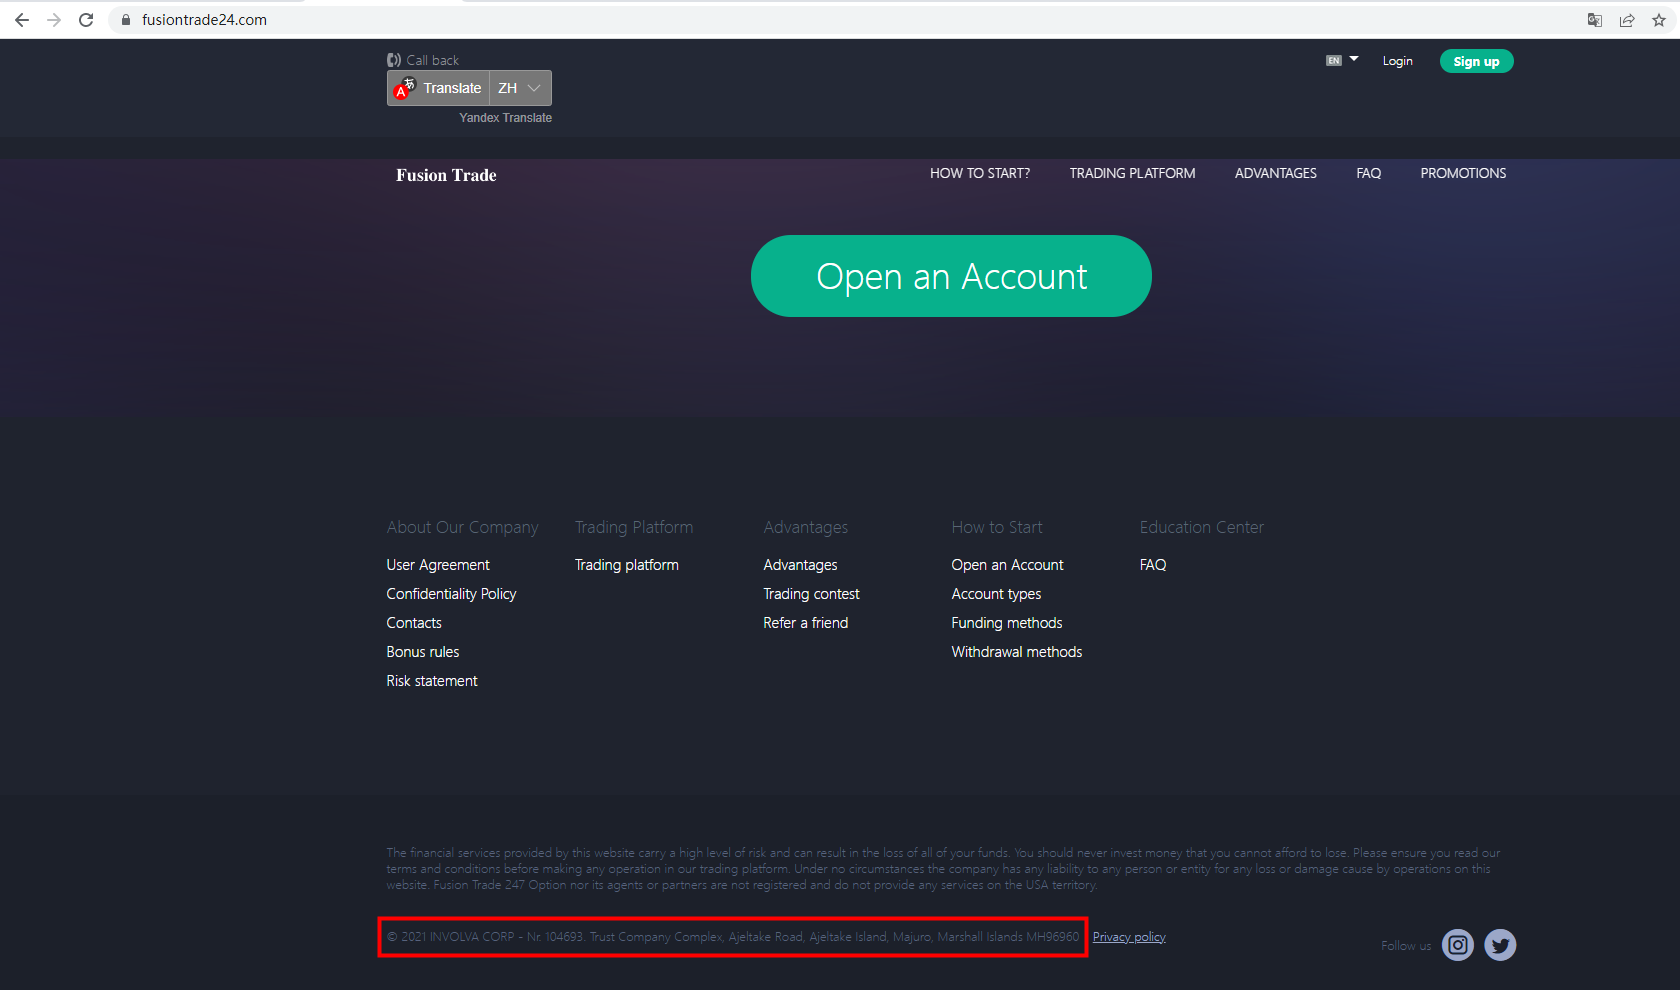1680x990 pixels.
Task: Open HOW TO START? menu item
Action: (x=980, y=173)
